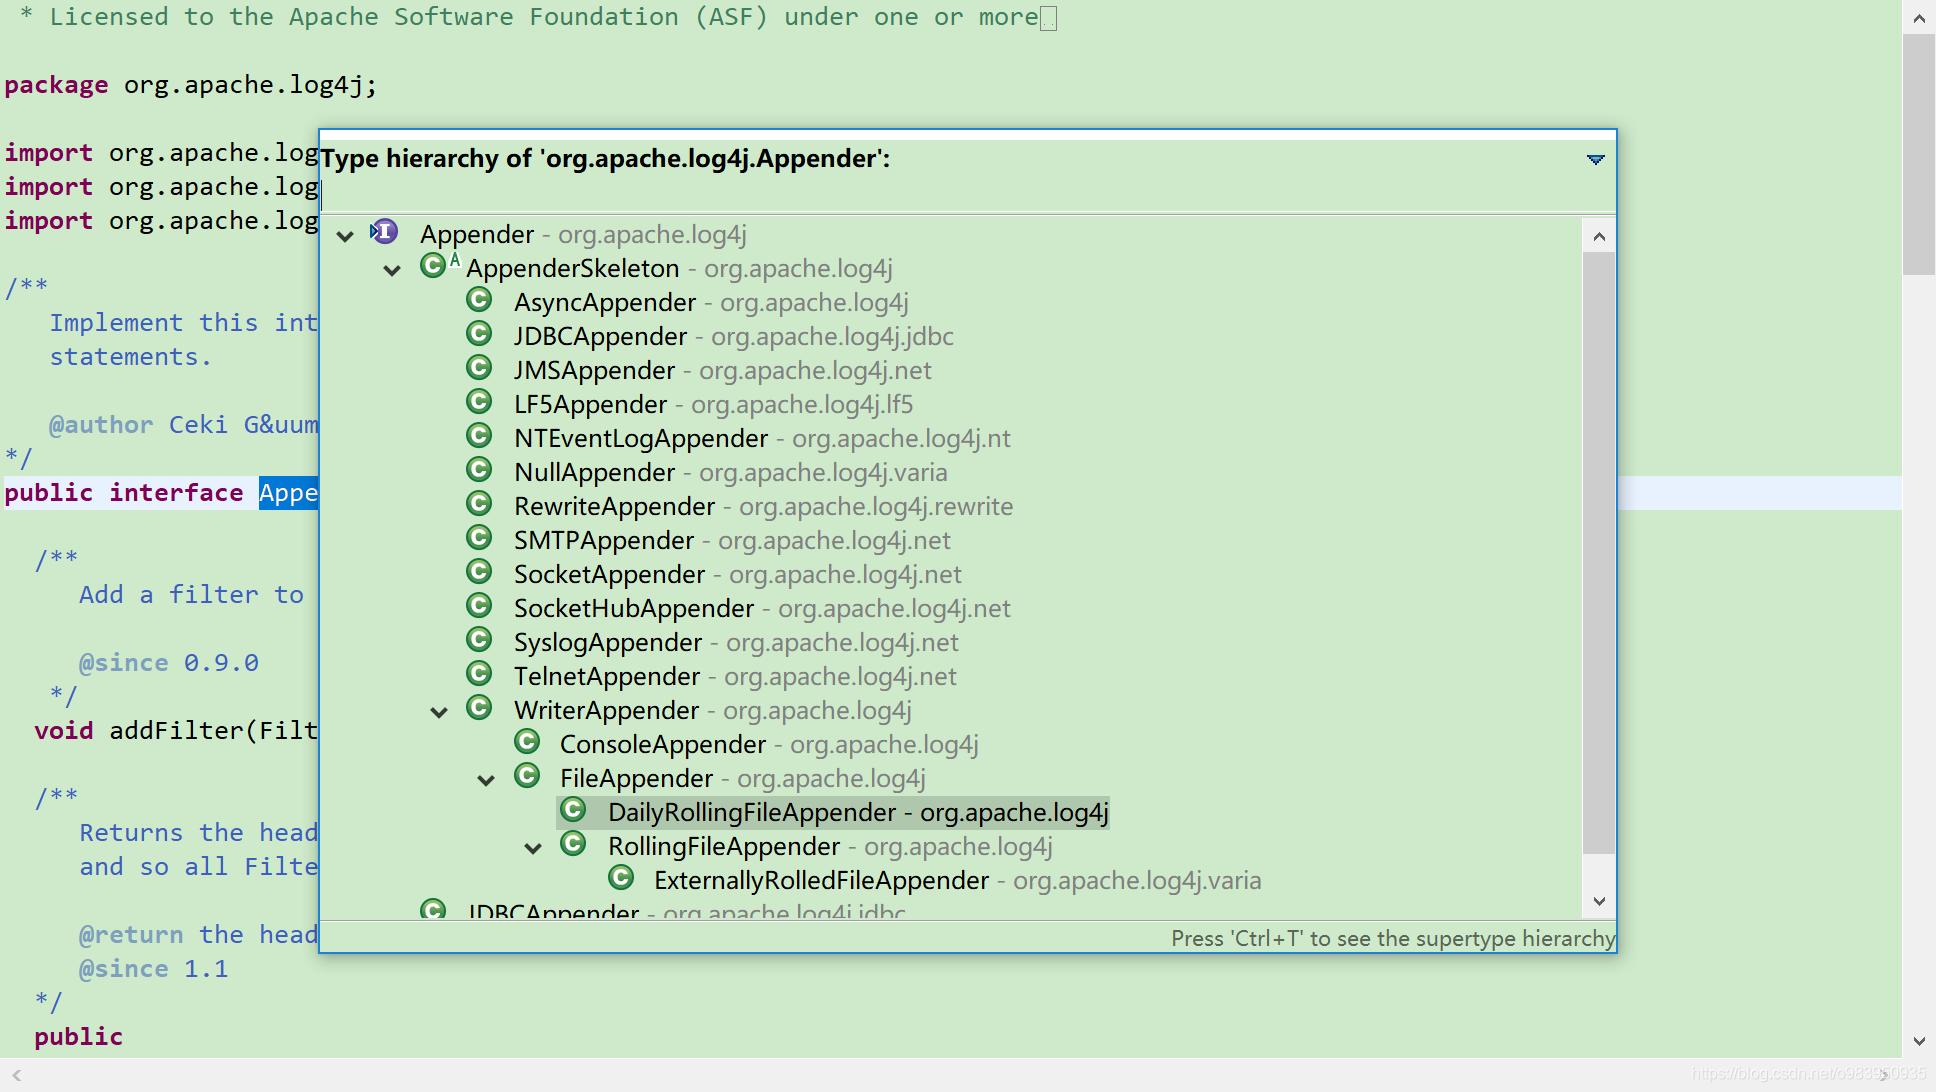The height and width of the screenshot is (1092, 1936).
Task: Click the hierarchy popup scroll up arrow
Action: point(1599,236)
